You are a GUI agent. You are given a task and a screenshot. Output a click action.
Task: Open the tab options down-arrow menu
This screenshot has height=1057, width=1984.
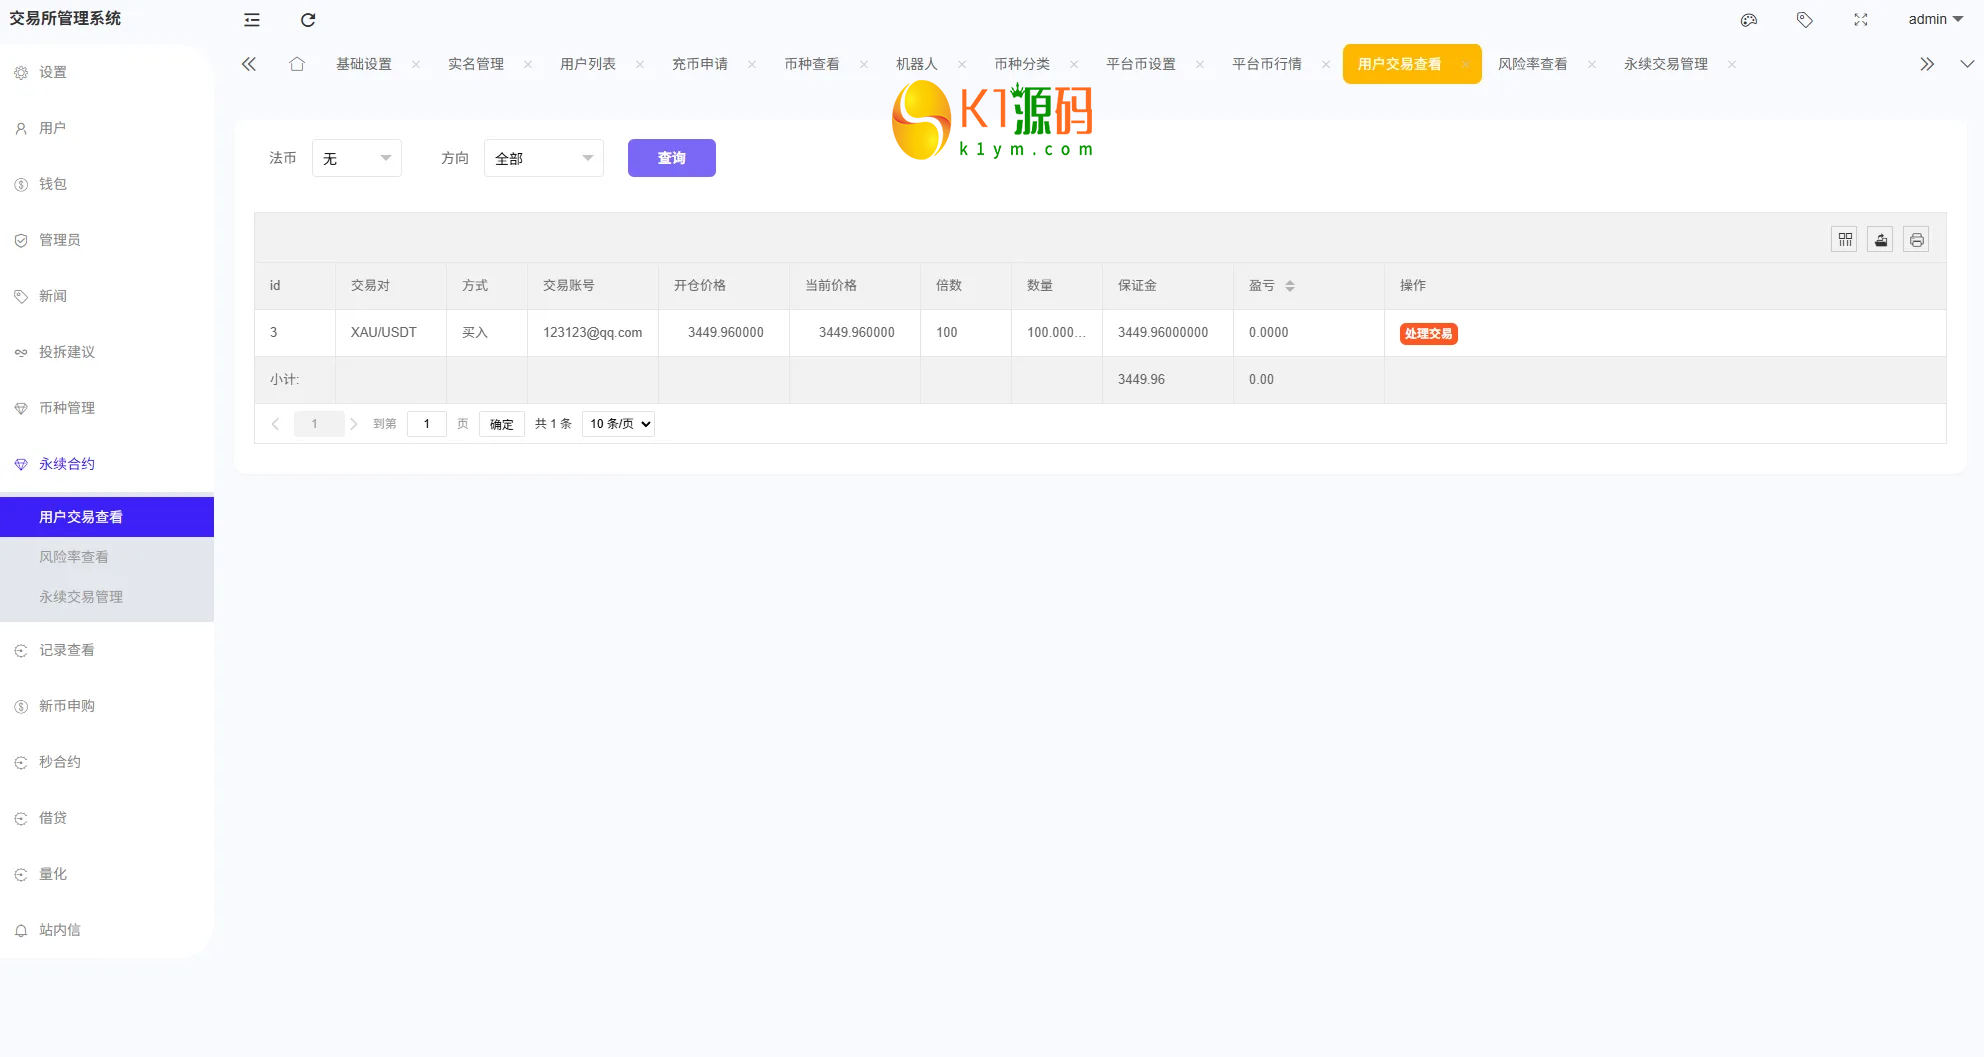click(1967, 64)
